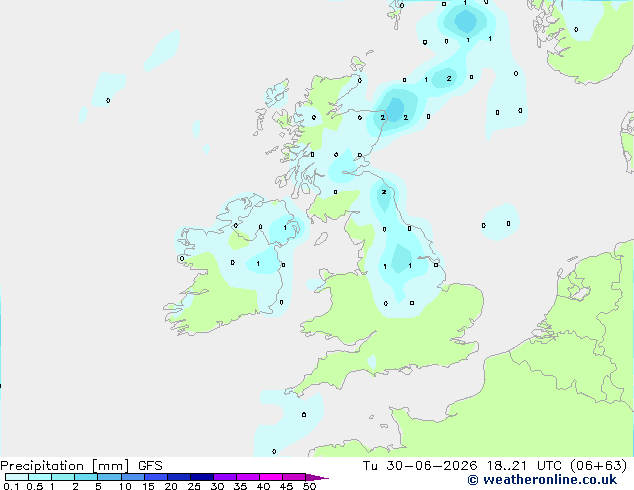
Task: Click the 40–45 mm magenta legend swatch
Action: click(271, 477)
